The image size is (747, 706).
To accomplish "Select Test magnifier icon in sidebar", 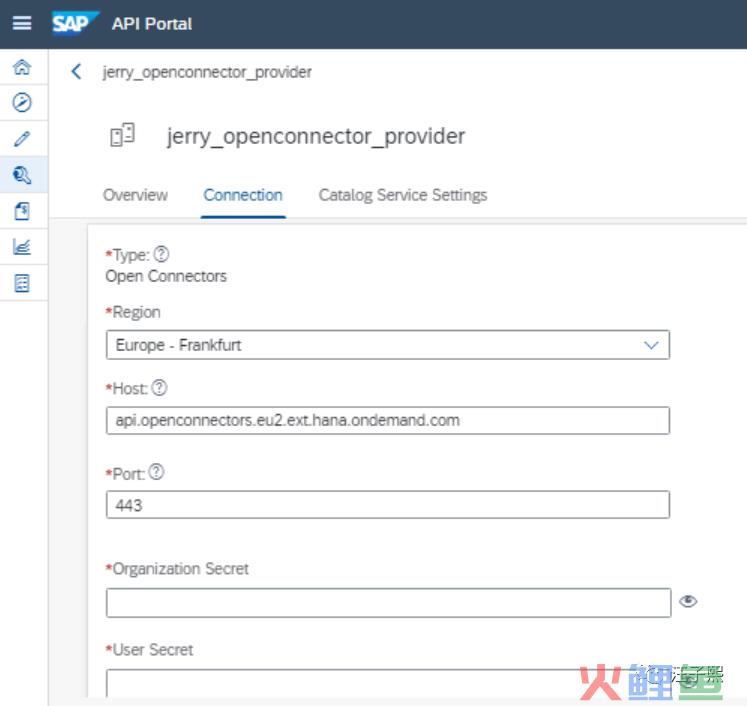I will tap(22, 175).
